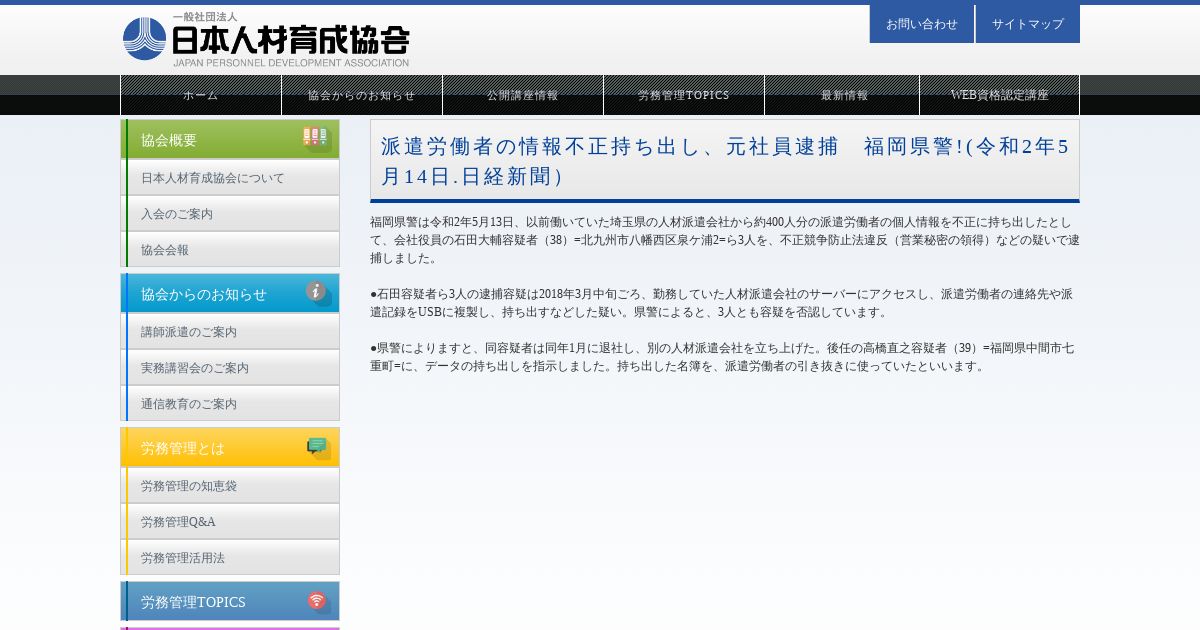Click the article title 派遣労働者の情報不正持ち出し
Image resolution: width=1200 pixels, height=630 pixels.
tap(725, 161)
